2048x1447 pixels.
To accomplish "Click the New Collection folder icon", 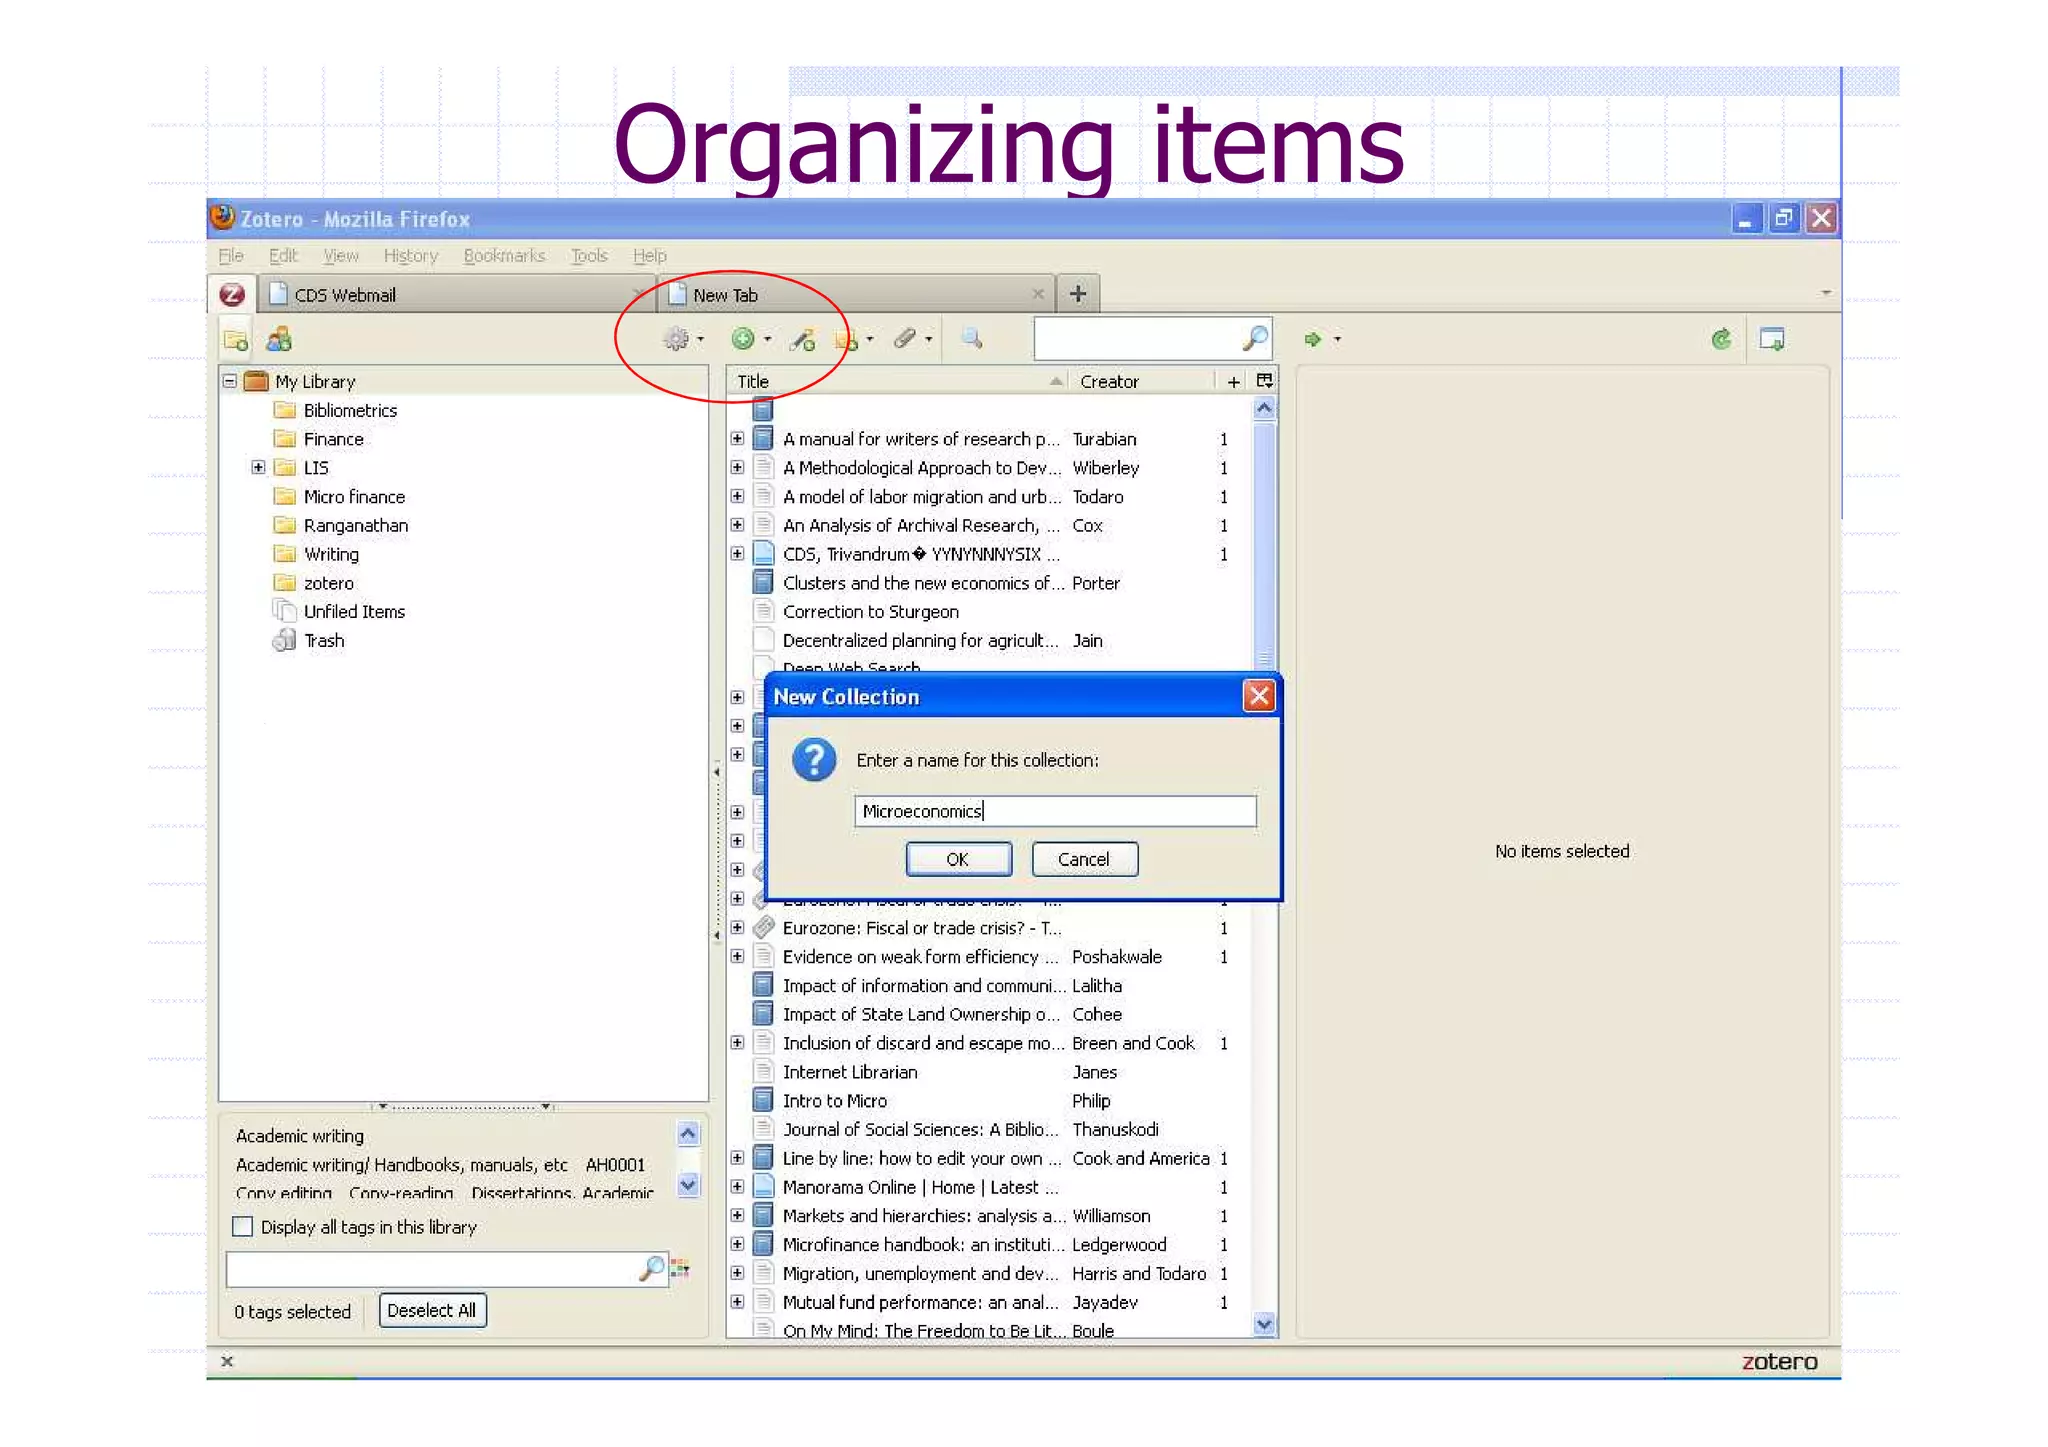I will point(236,340).
